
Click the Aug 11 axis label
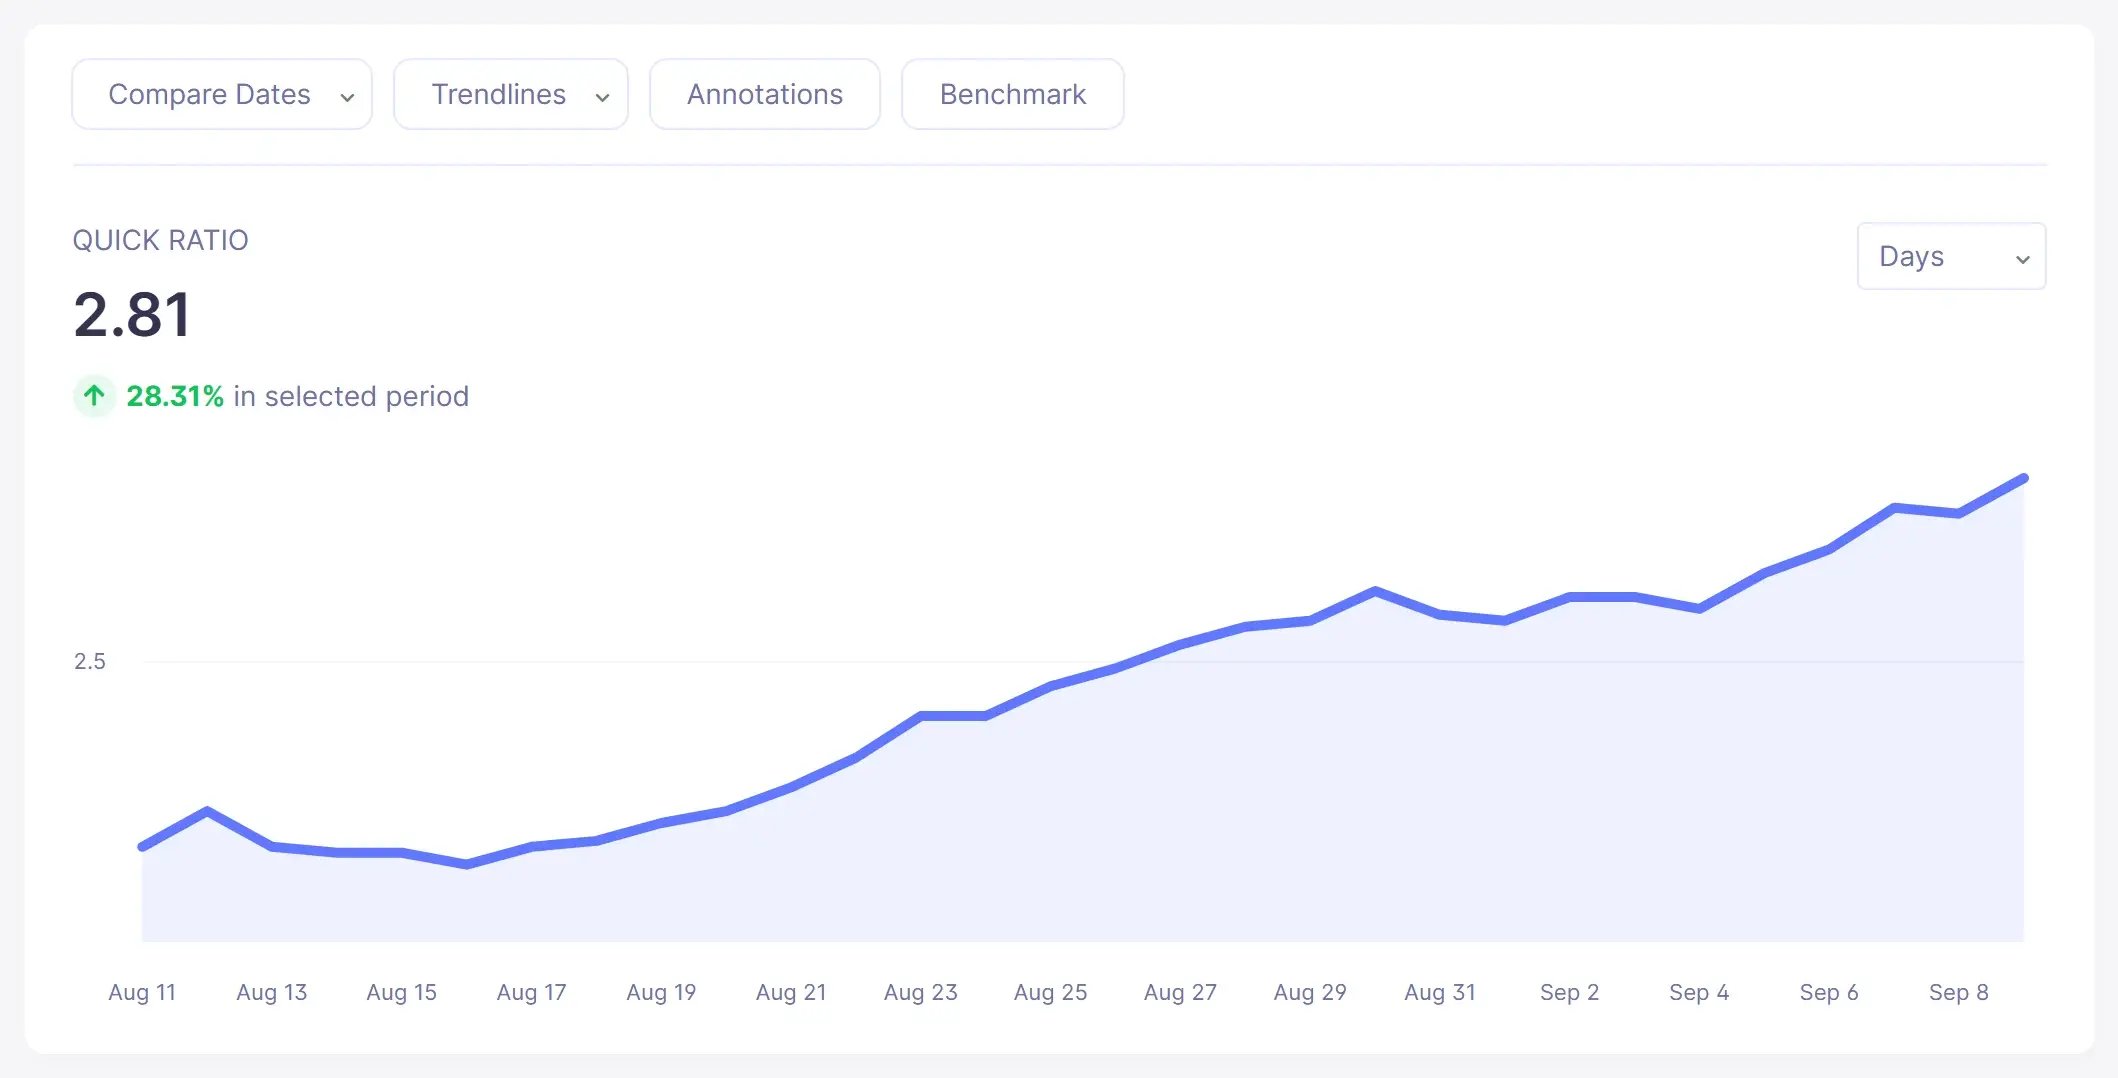coord(142,992)
